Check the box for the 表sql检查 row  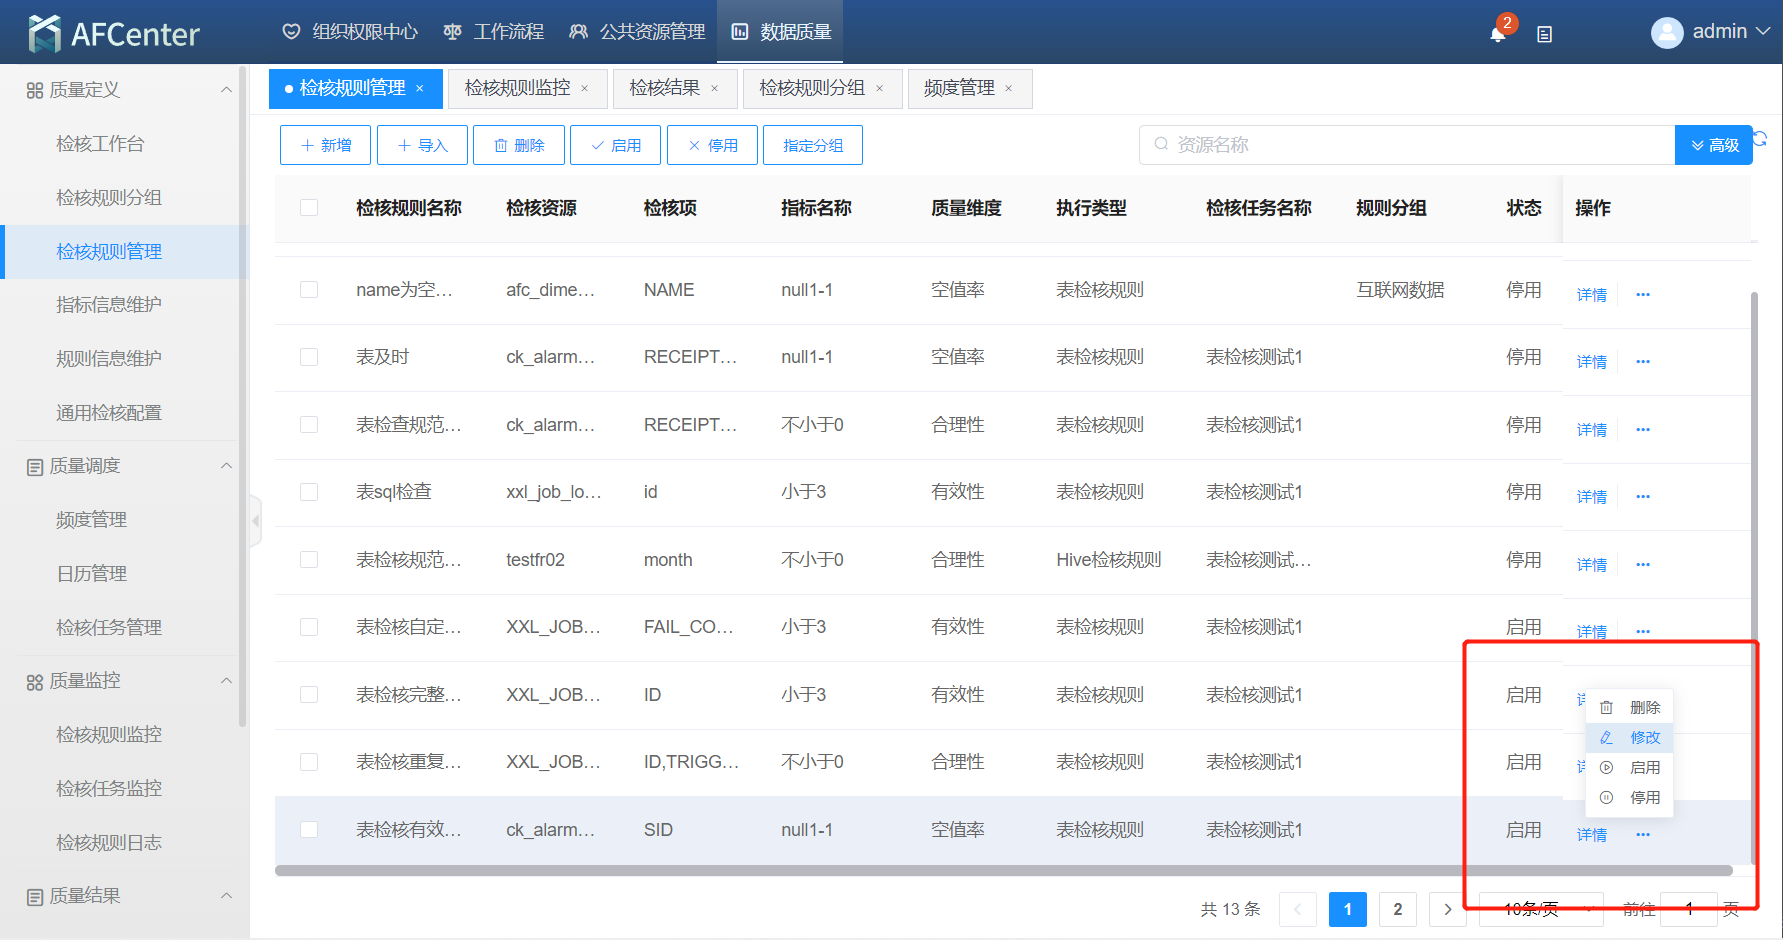(x=309, y=492)
